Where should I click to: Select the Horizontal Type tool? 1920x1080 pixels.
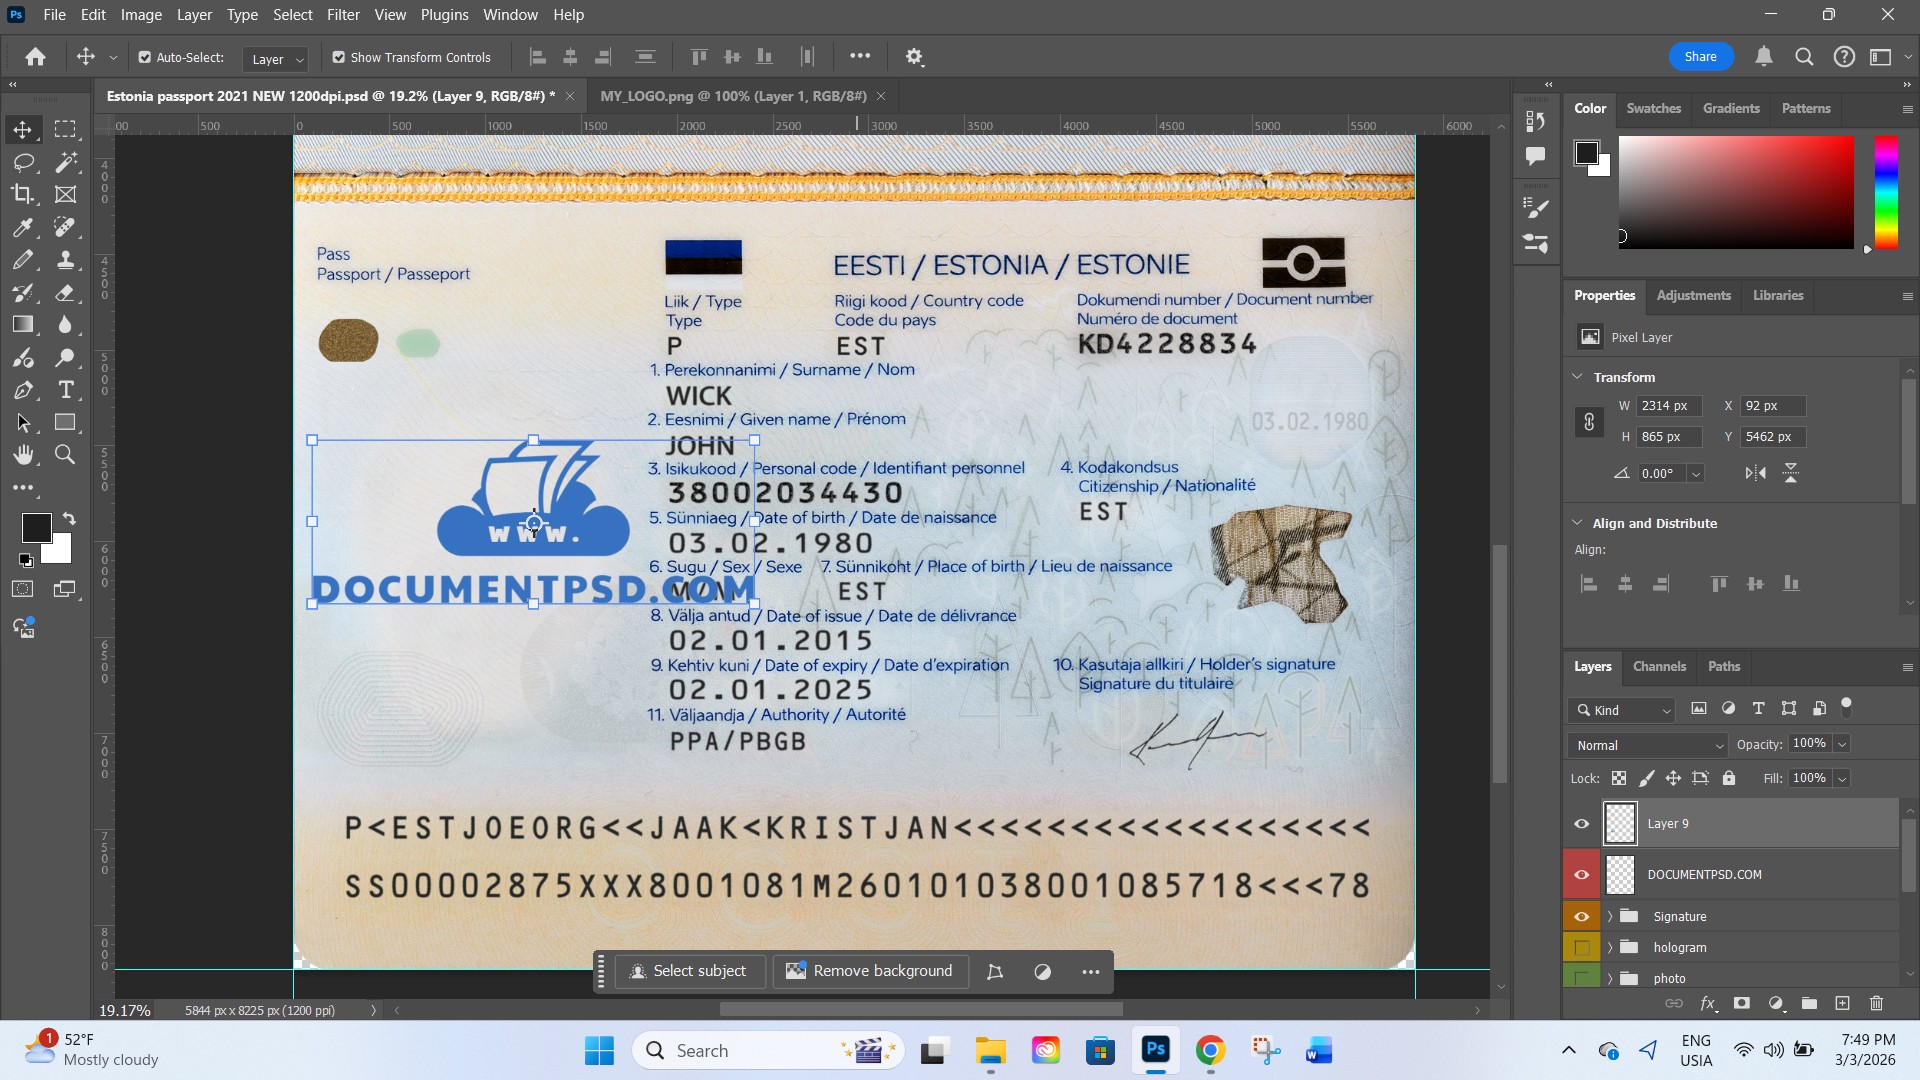(66, 390)
